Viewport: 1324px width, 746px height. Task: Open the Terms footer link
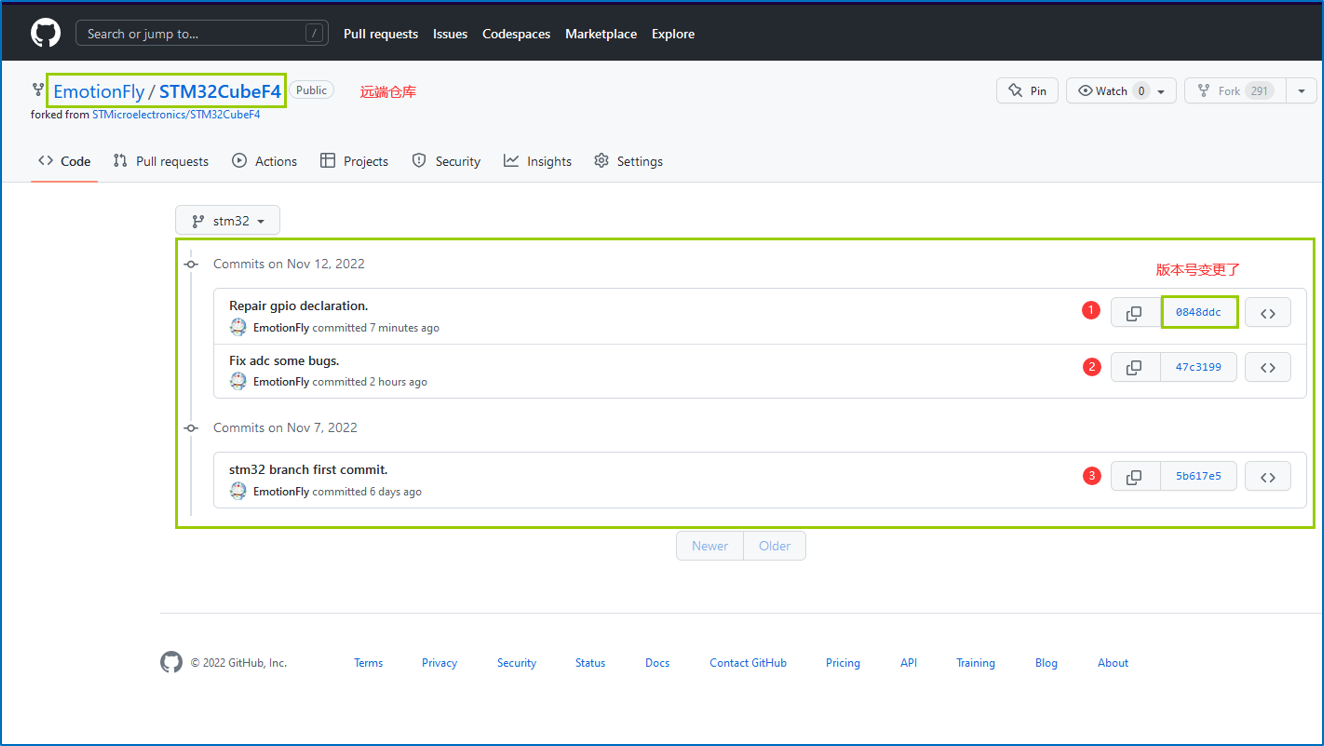tap(368, 663)
